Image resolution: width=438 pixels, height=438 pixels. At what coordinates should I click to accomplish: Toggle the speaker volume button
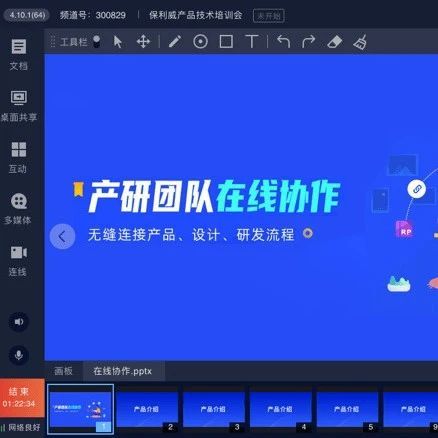pyautogui.click(x=19, y=322)
